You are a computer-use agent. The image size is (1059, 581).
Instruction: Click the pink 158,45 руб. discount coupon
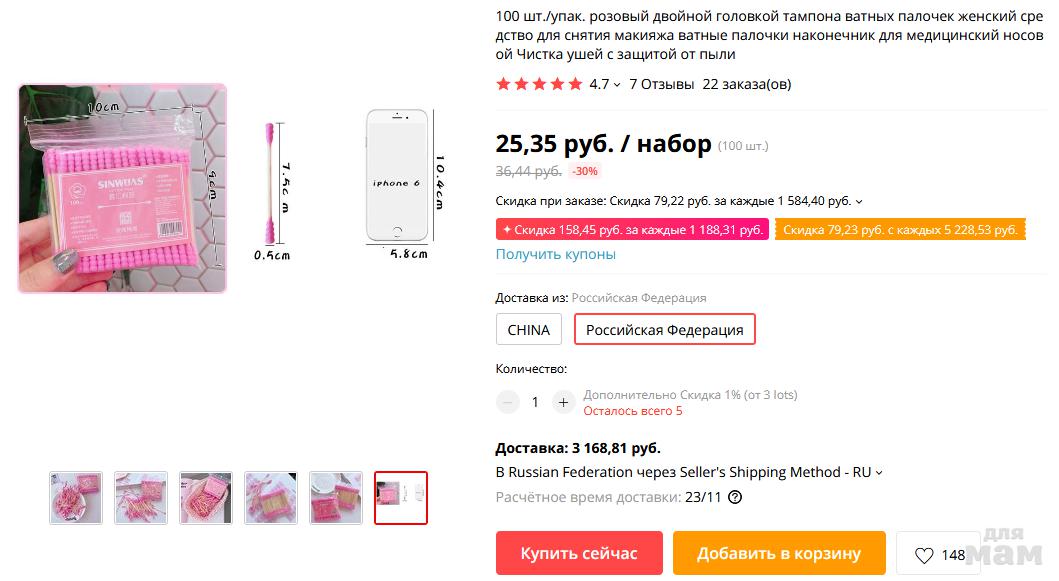632,230
